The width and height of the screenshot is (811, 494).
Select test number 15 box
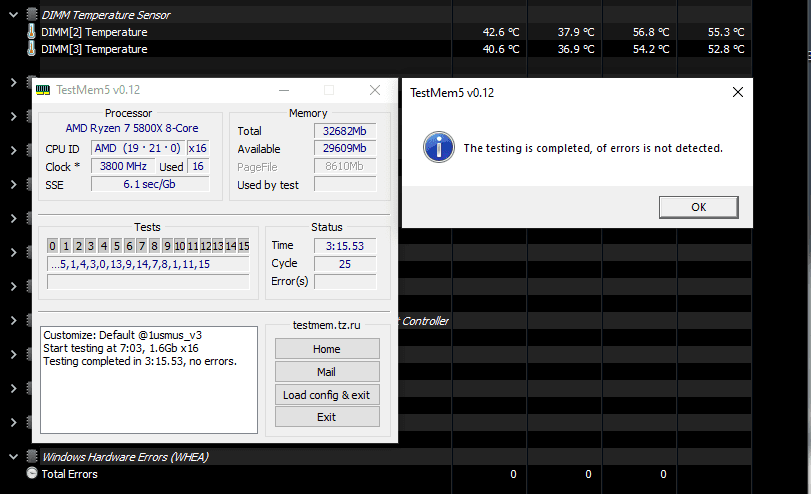coord(244,246)
